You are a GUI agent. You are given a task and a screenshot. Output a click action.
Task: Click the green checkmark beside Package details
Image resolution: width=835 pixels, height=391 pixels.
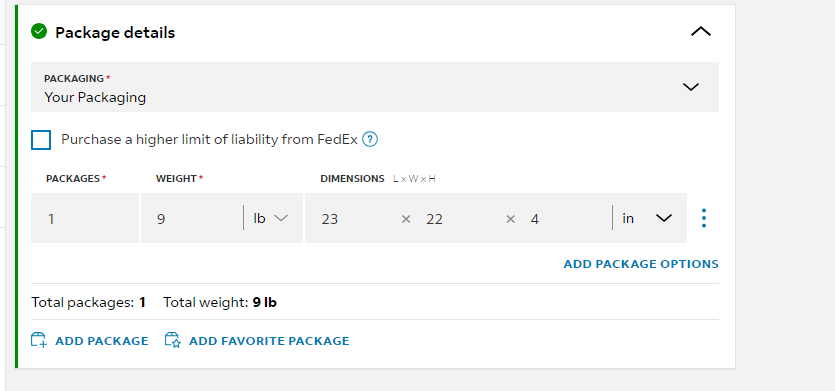pos(39,32)
